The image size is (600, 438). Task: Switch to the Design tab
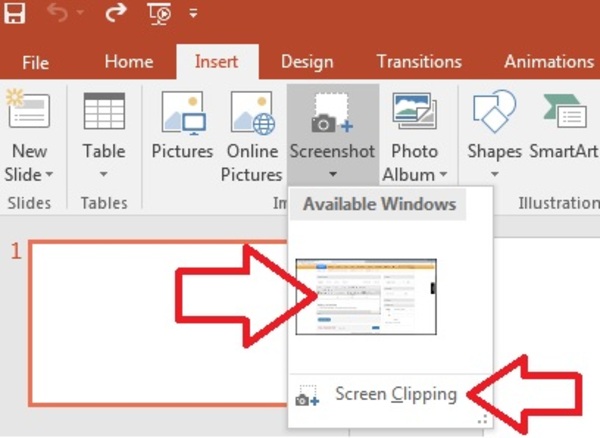307,62
